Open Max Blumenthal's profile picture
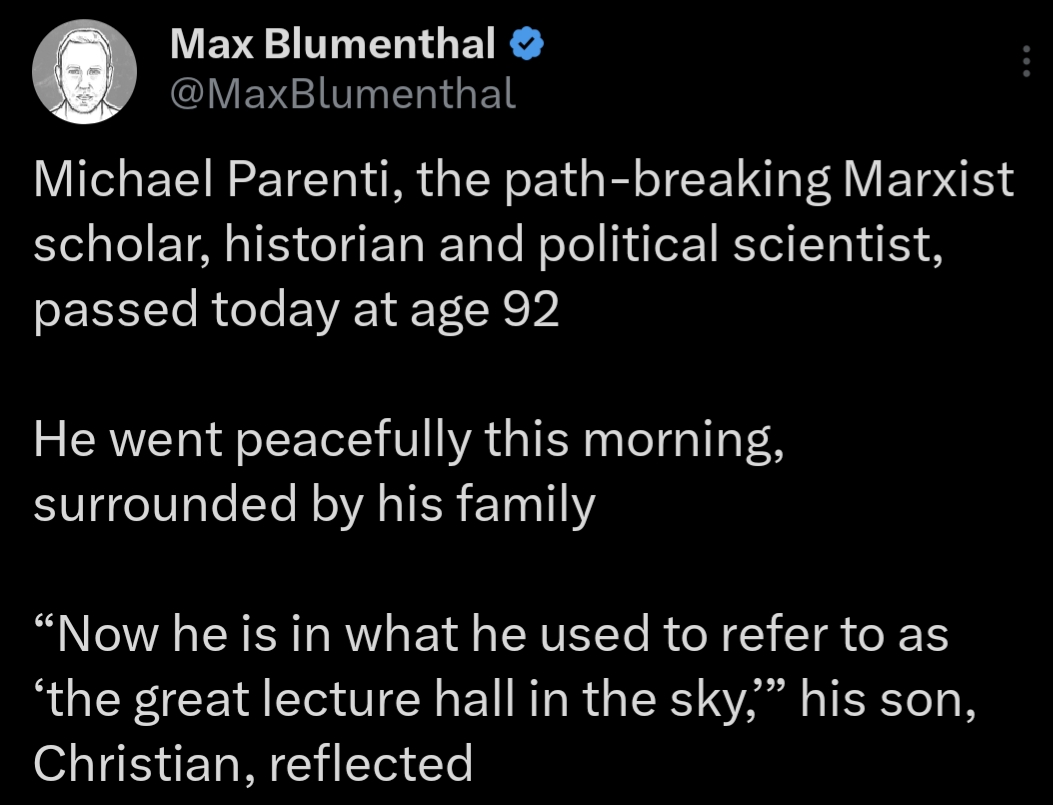1053x805 pixels. [84, 70]
